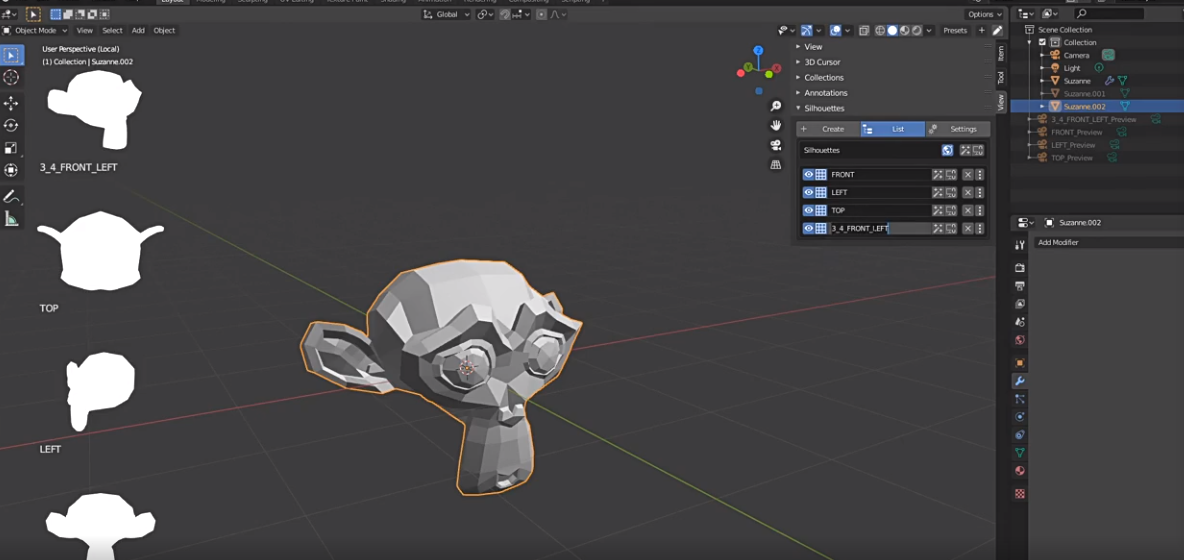Click the wand icon on TOP row
Screen dimensions: 1184x560
pos(938,211)
